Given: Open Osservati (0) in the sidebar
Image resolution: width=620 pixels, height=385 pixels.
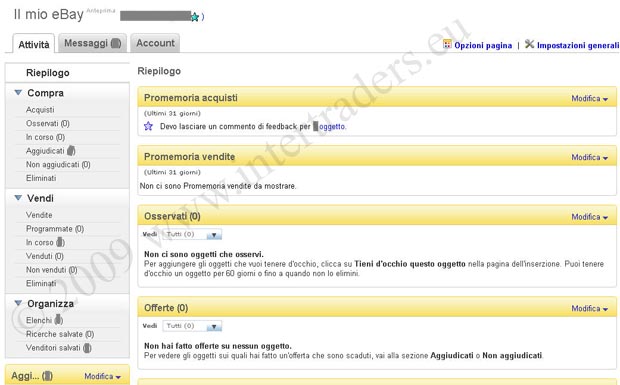Looking at the screenshot, I should [47, 123].
